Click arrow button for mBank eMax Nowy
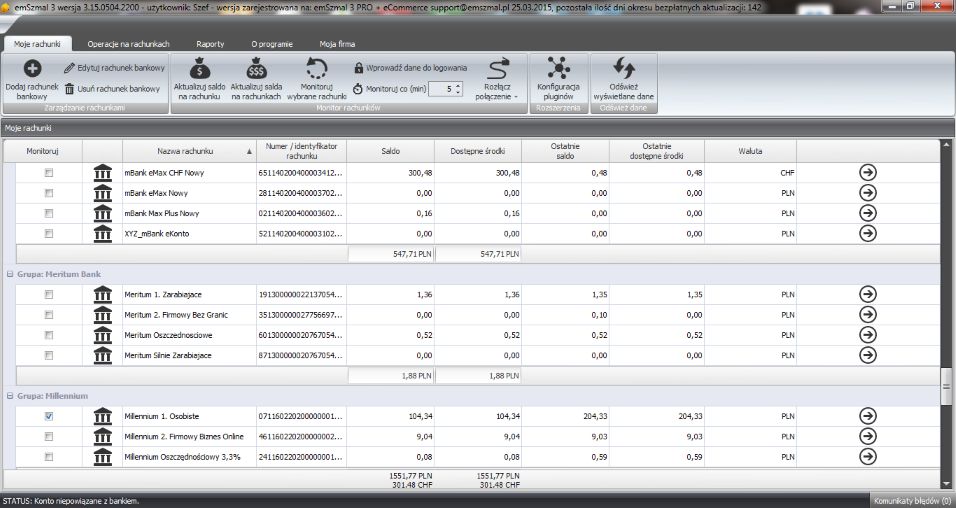The width and height of the screenshot is (956, 508). point(868,193)
